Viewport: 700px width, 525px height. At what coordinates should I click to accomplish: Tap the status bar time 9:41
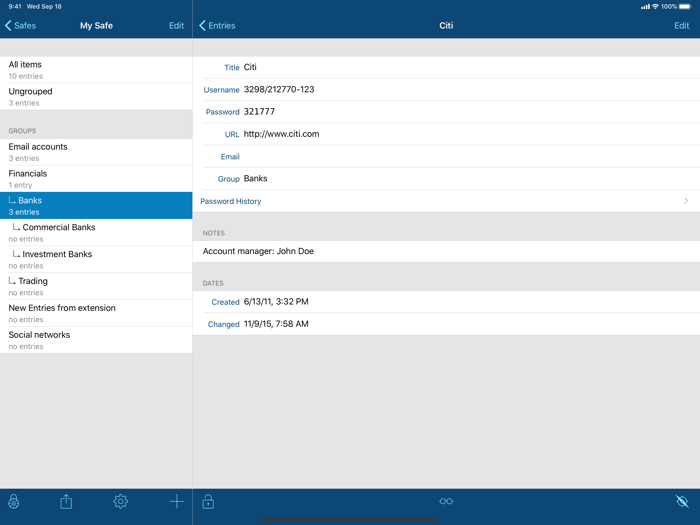tap(15, 6)
